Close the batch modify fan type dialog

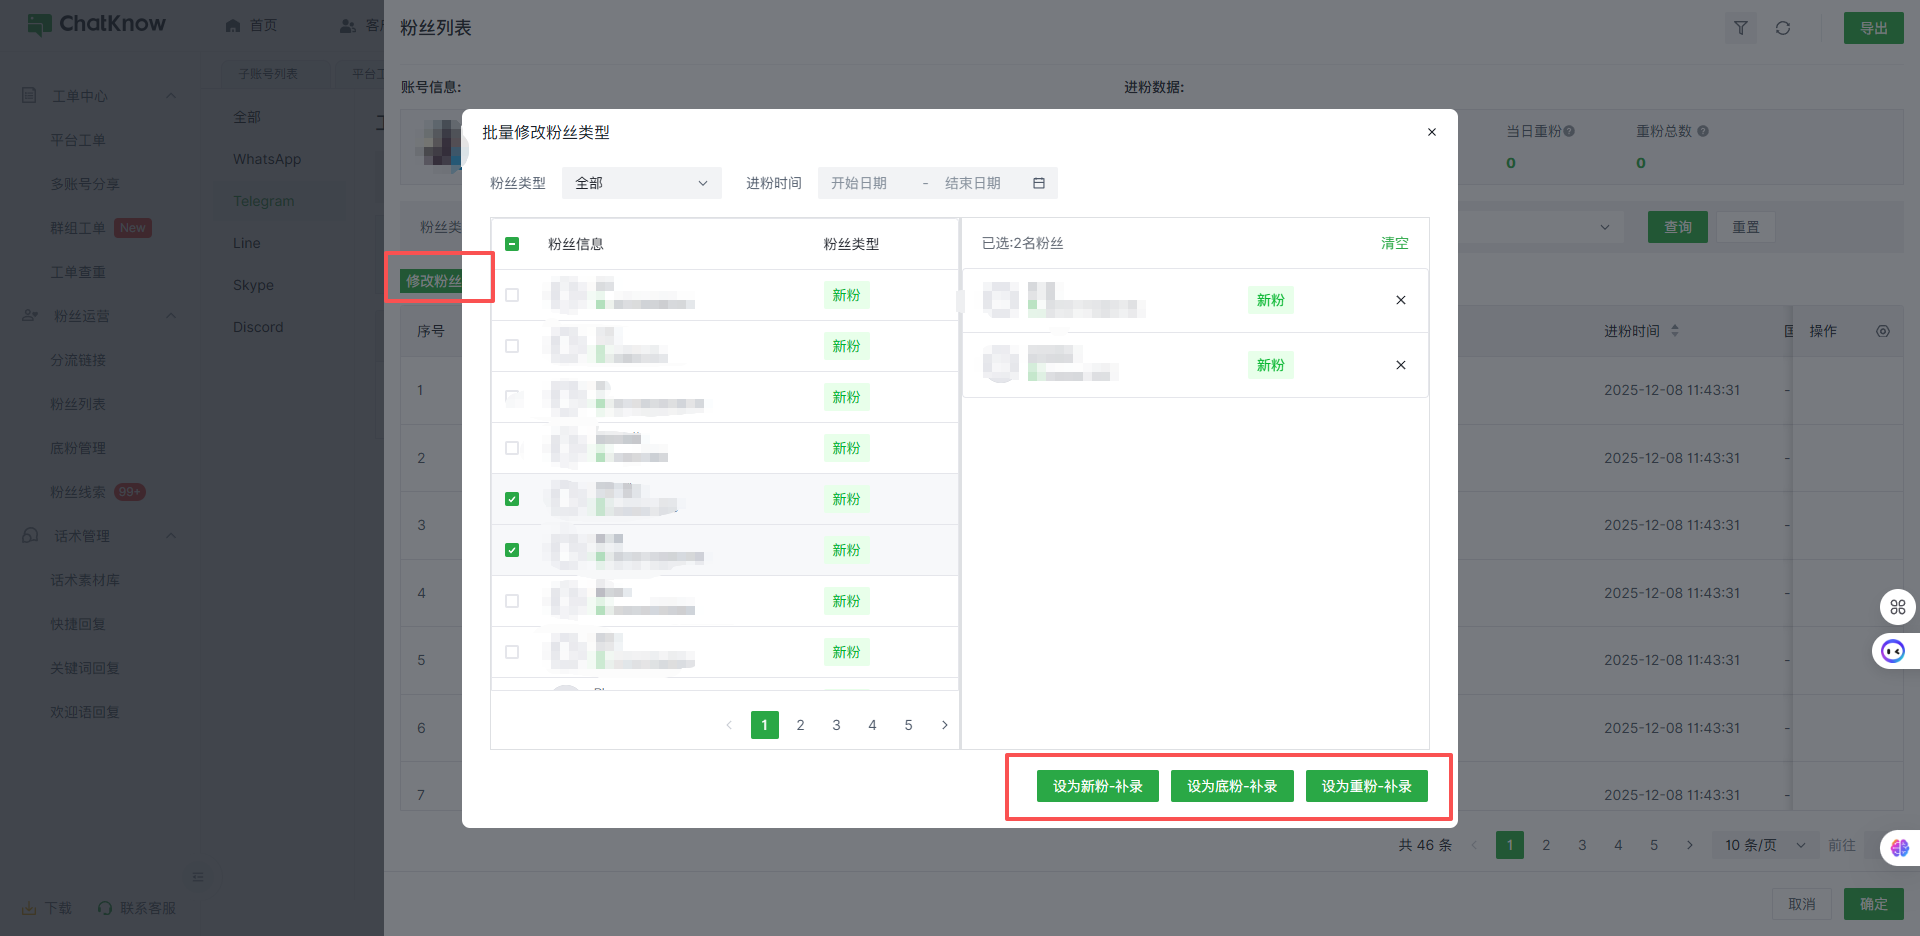coord(1431,132)
